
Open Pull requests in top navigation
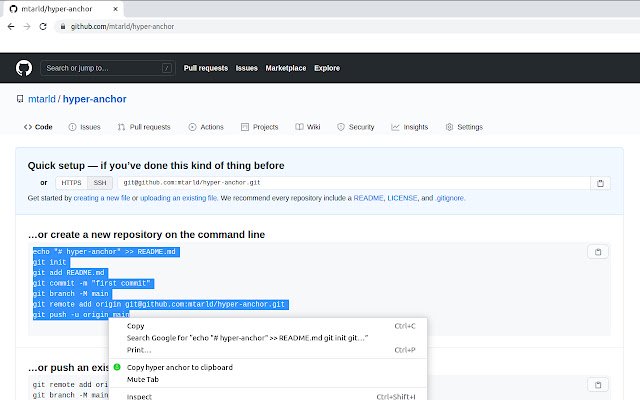206,68
